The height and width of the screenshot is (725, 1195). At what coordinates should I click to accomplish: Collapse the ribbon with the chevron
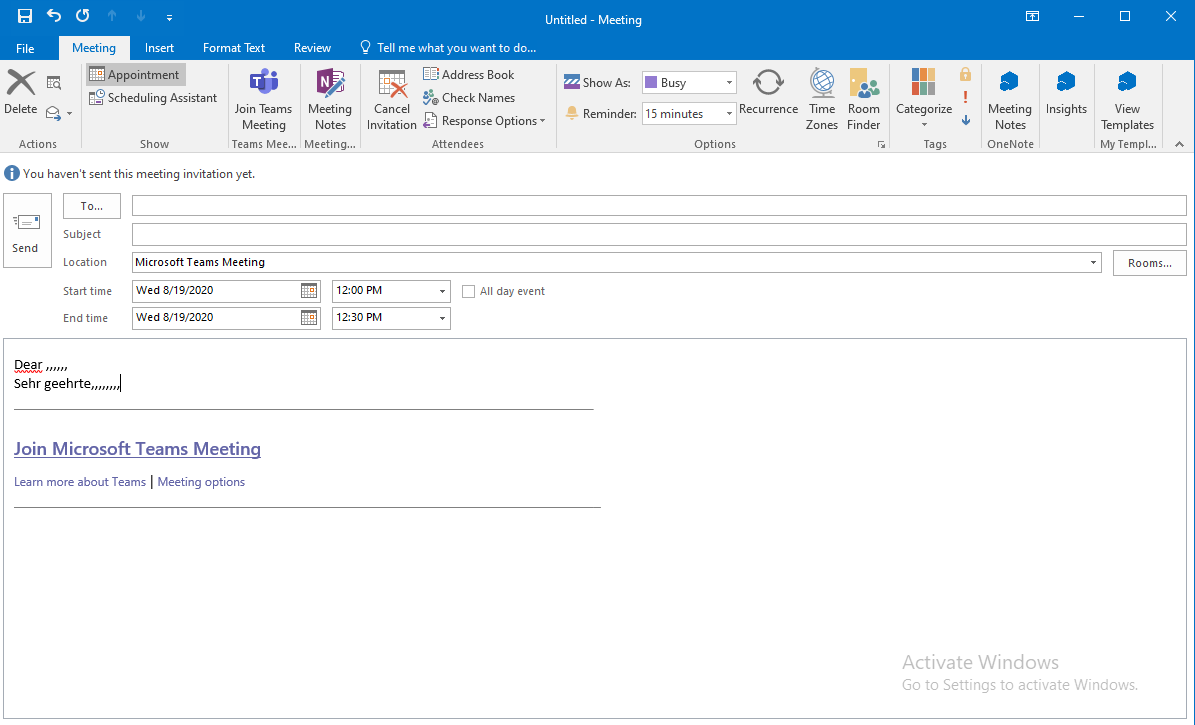tap(1179, 144)
